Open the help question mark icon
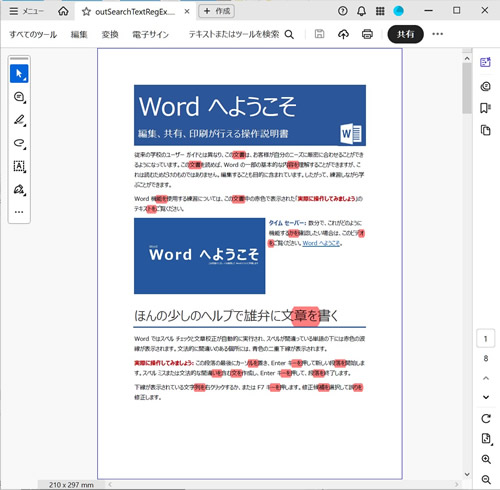This screenshot has width=500, height=490. click(343, 11)
